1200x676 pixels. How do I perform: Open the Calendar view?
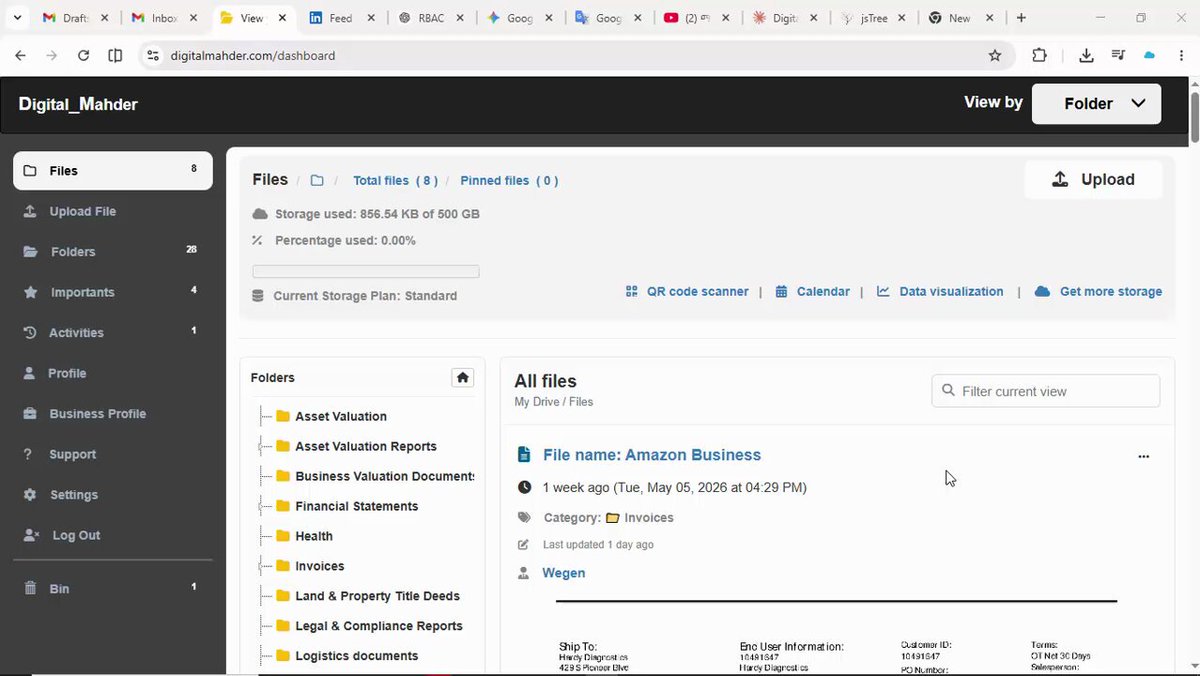[812, 292]
